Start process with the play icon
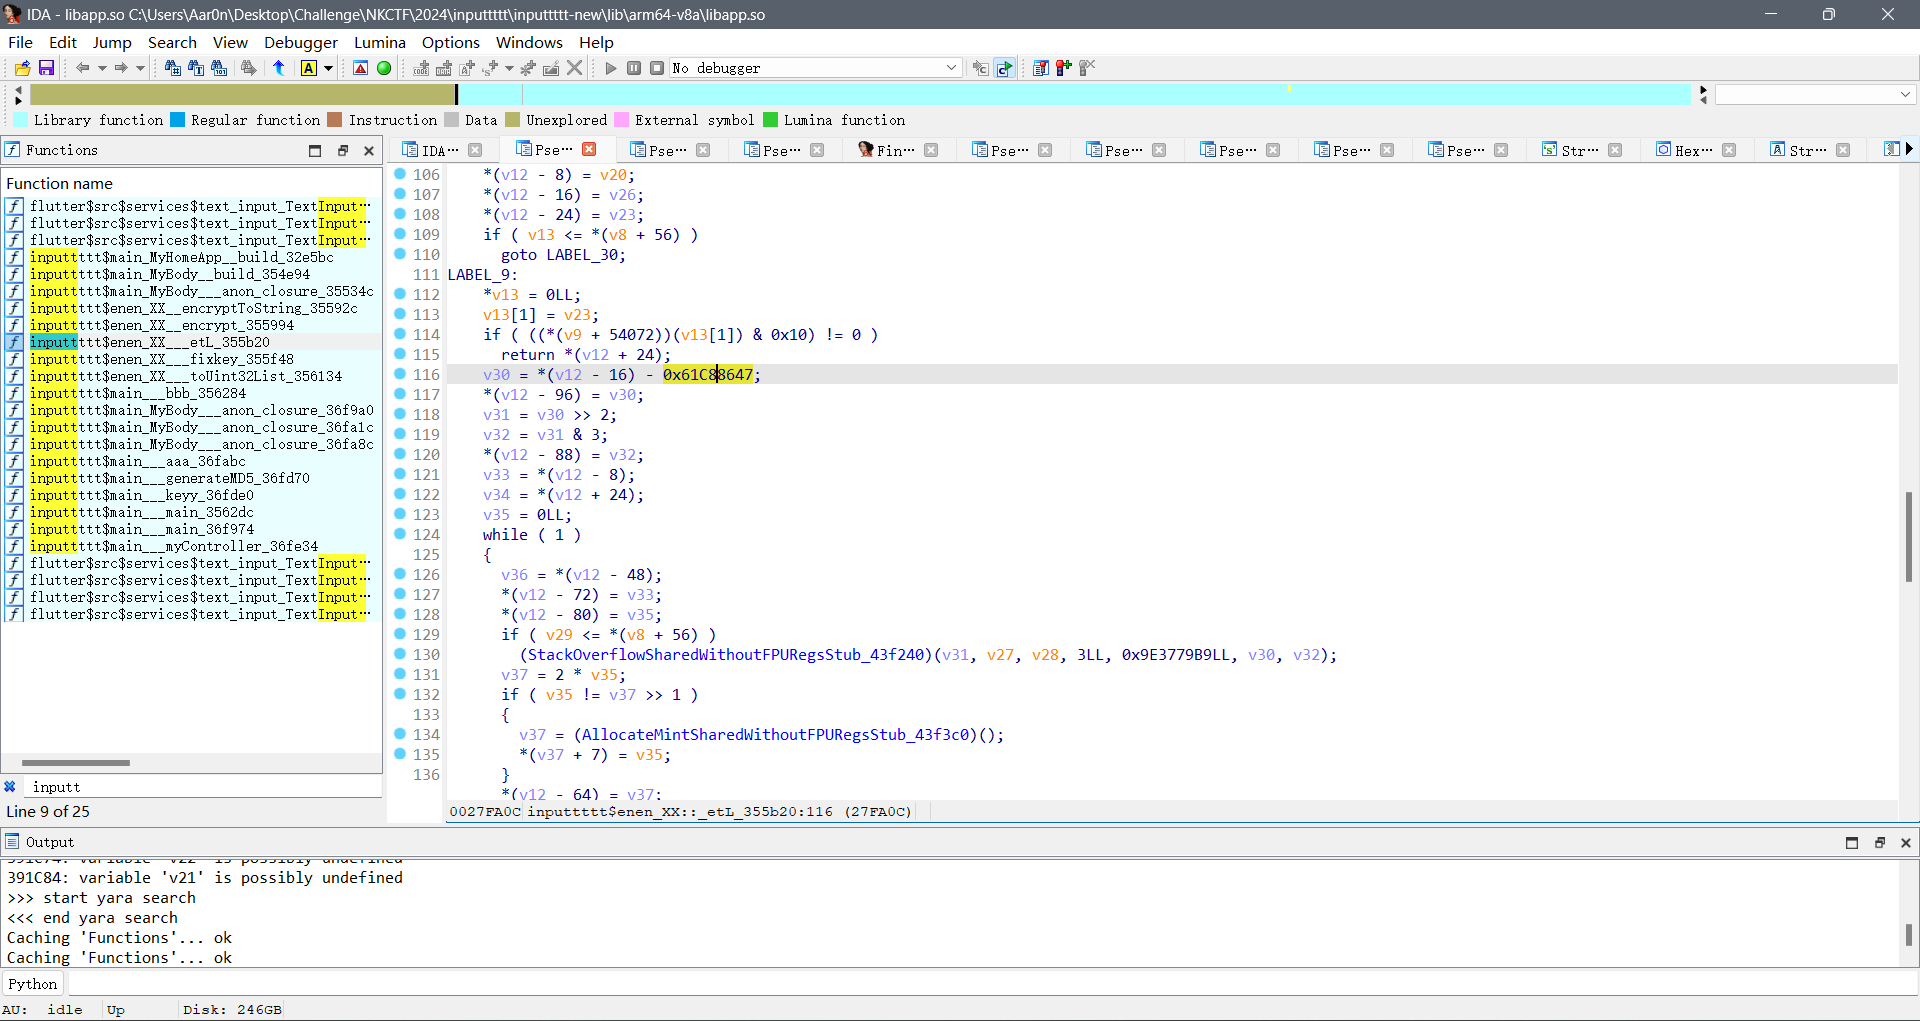The image size is (1920, 1021). [x=611, y=68]
